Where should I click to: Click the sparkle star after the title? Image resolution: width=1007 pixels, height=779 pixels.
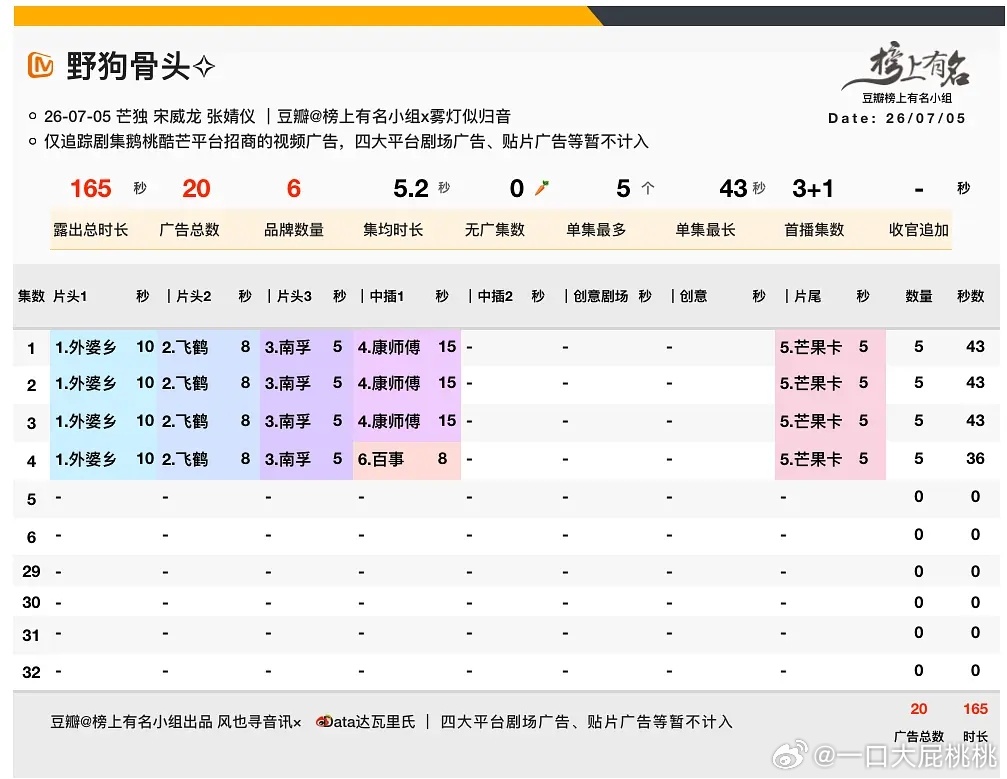[x=204, y=66]
